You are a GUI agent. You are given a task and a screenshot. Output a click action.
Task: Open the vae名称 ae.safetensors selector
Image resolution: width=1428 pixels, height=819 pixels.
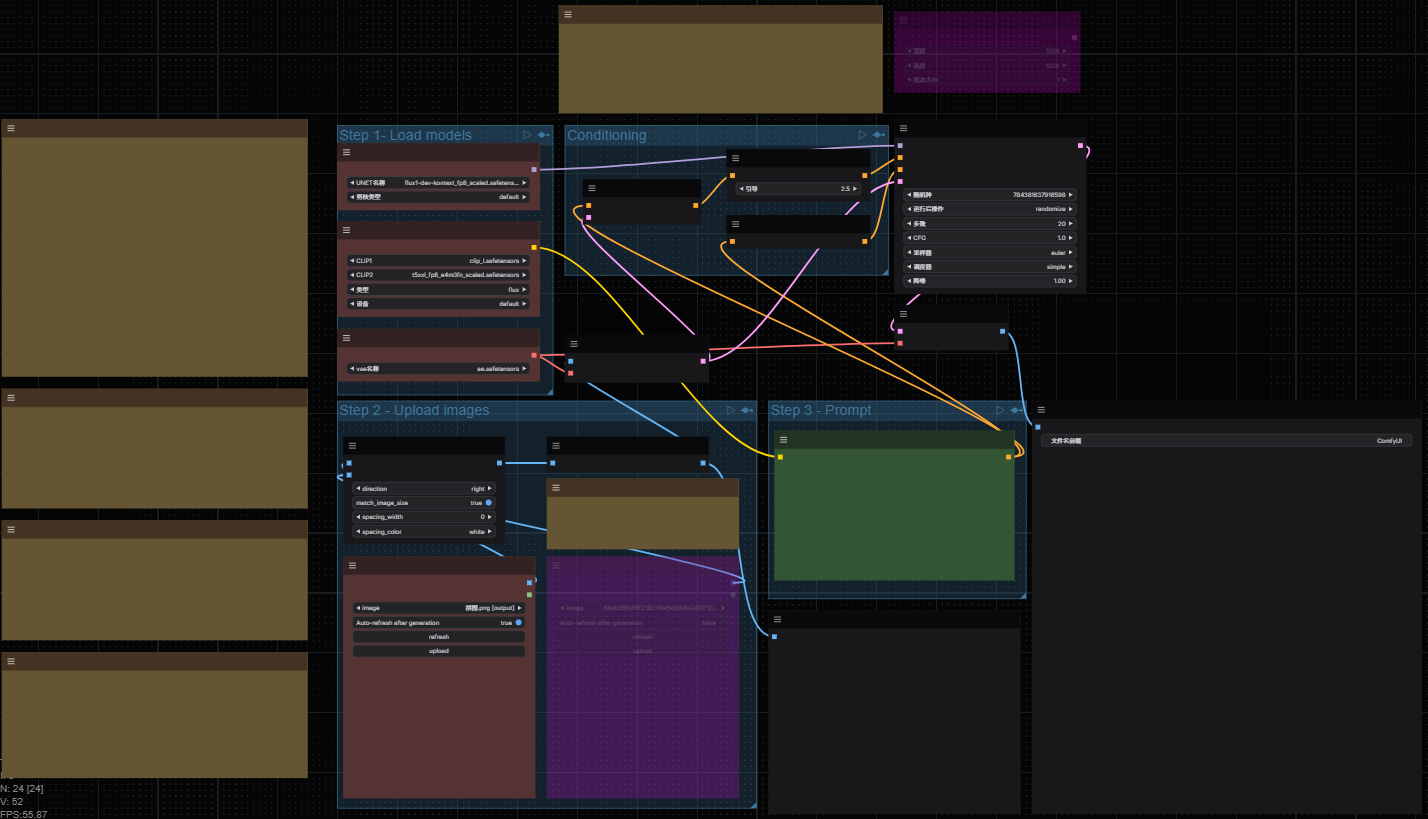(439, 368)
